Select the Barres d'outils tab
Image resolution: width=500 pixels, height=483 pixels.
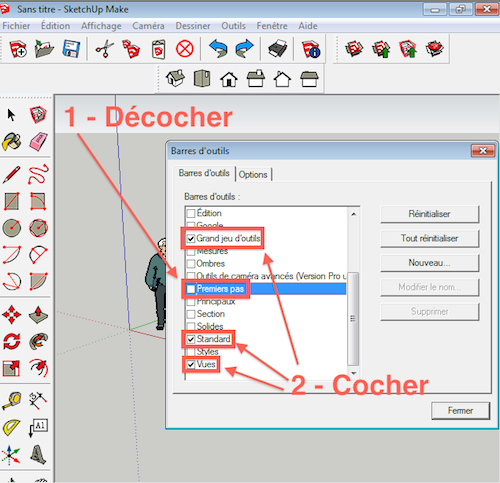(x=204, y=173)
